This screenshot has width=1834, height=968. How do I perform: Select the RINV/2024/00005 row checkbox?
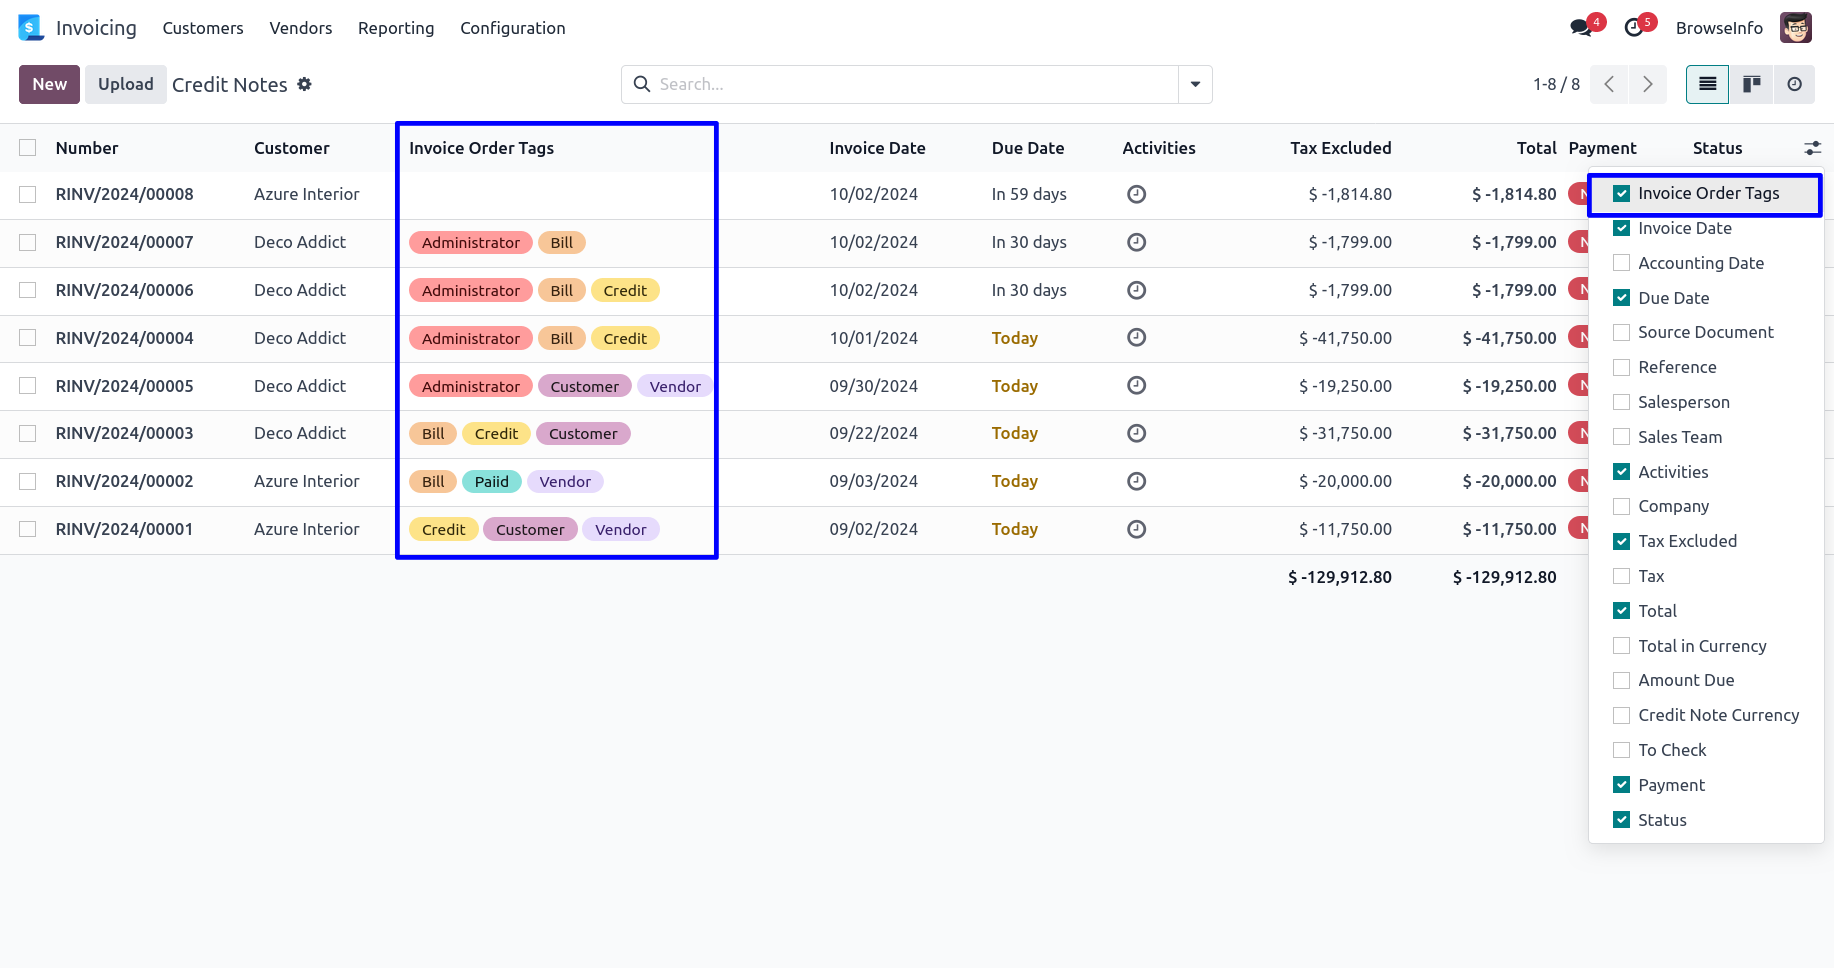tap(28, 386)
